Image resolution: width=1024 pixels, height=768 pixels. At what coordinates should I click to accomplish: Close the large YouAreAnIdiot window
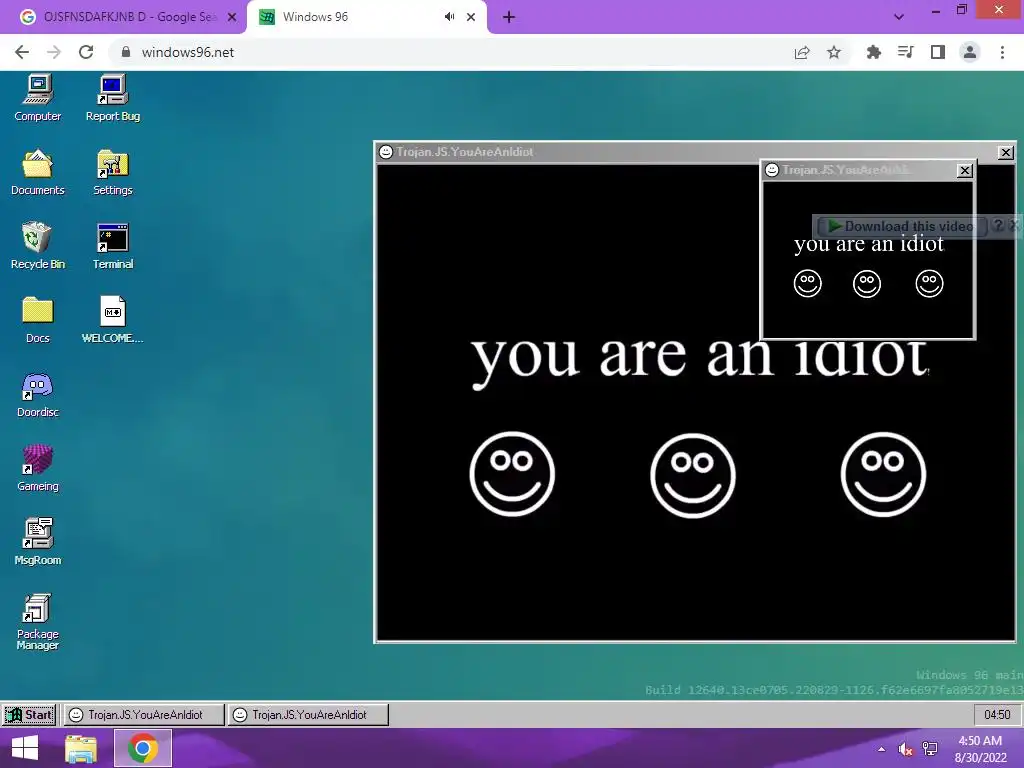click(1006, 152)
